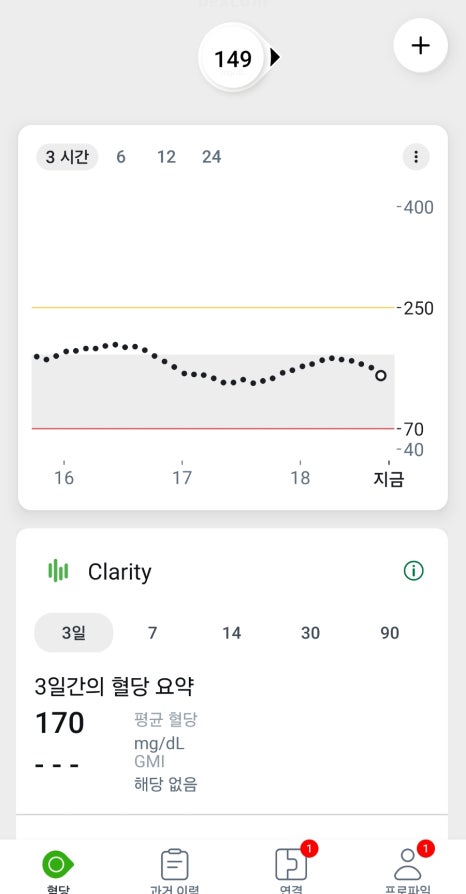Select the 14 day Clarity period

232,633
